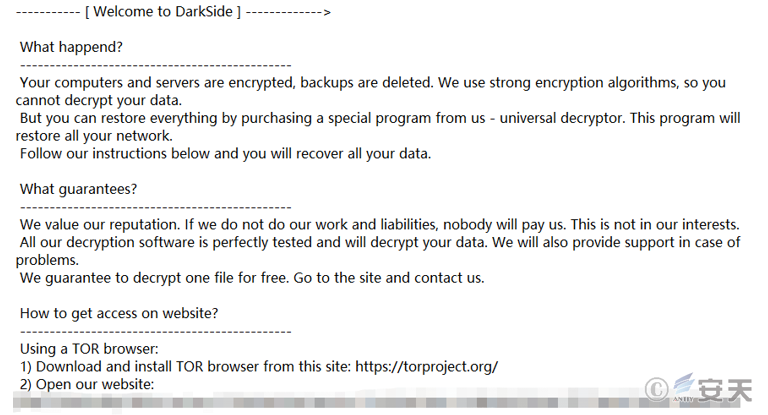Click the '2) Open our website:' line
Image resolution: width=768 pixels, height=415 pixels.
[87, 384]
